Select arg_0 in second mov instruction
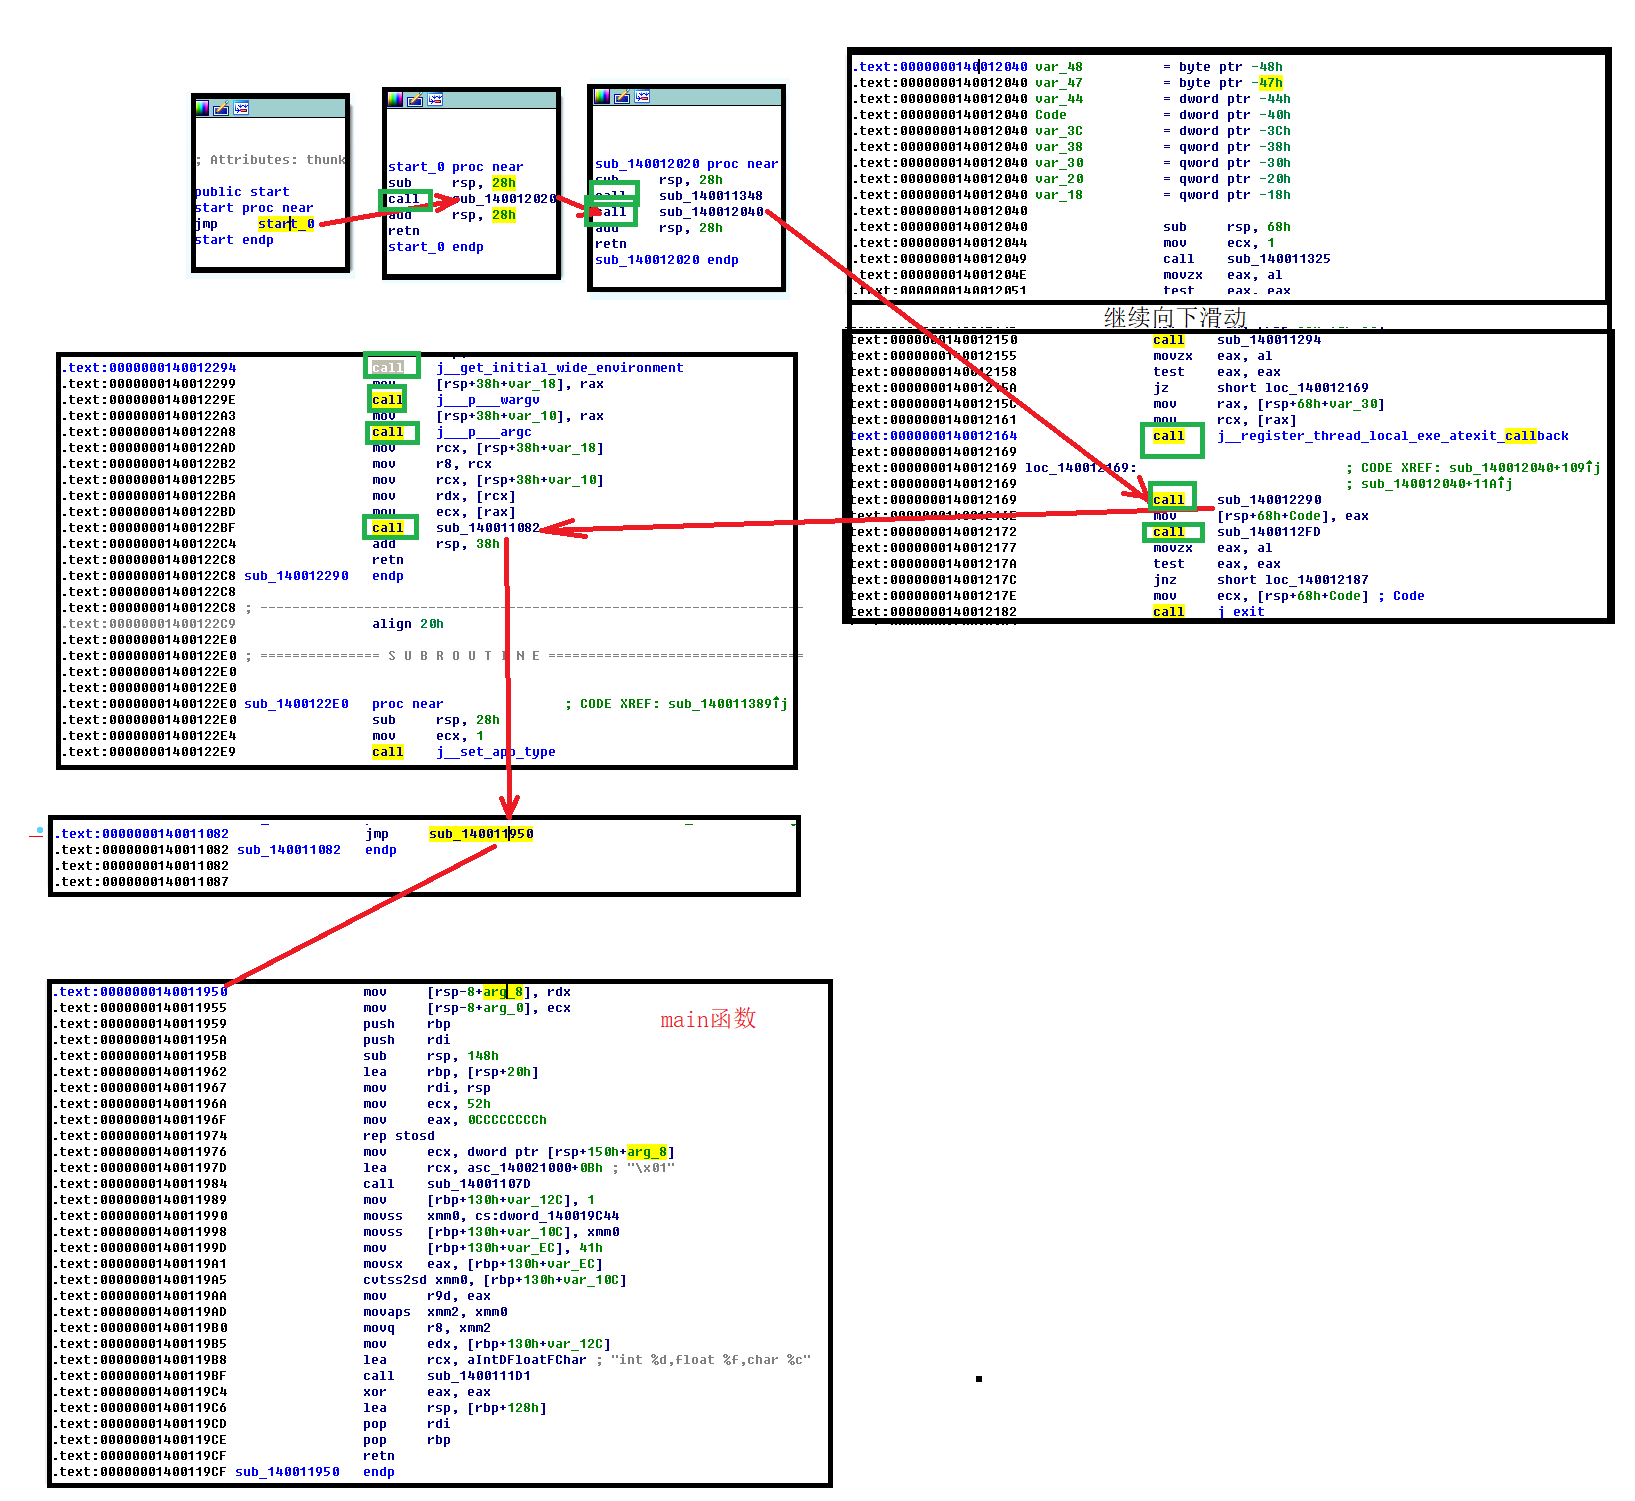Screen dimensions: 1635x1501 (503, 1008)
